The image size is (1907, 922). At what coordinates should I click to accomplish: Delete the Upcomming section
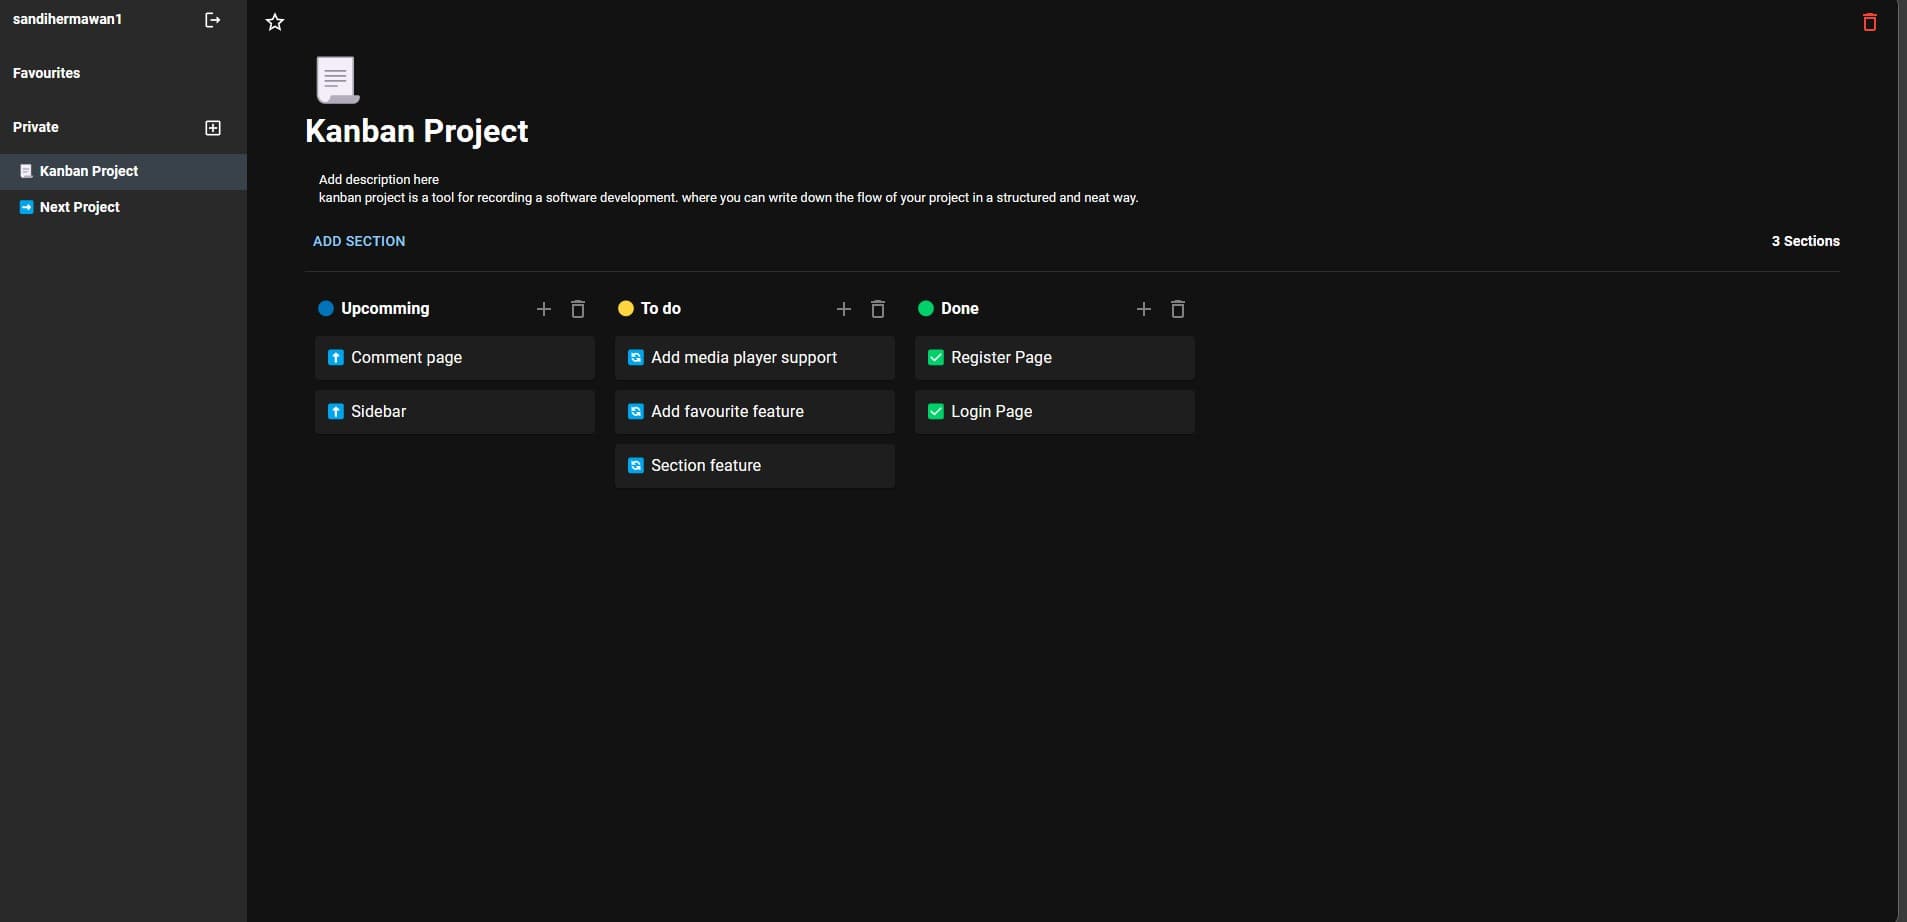(x=578, y=309)
